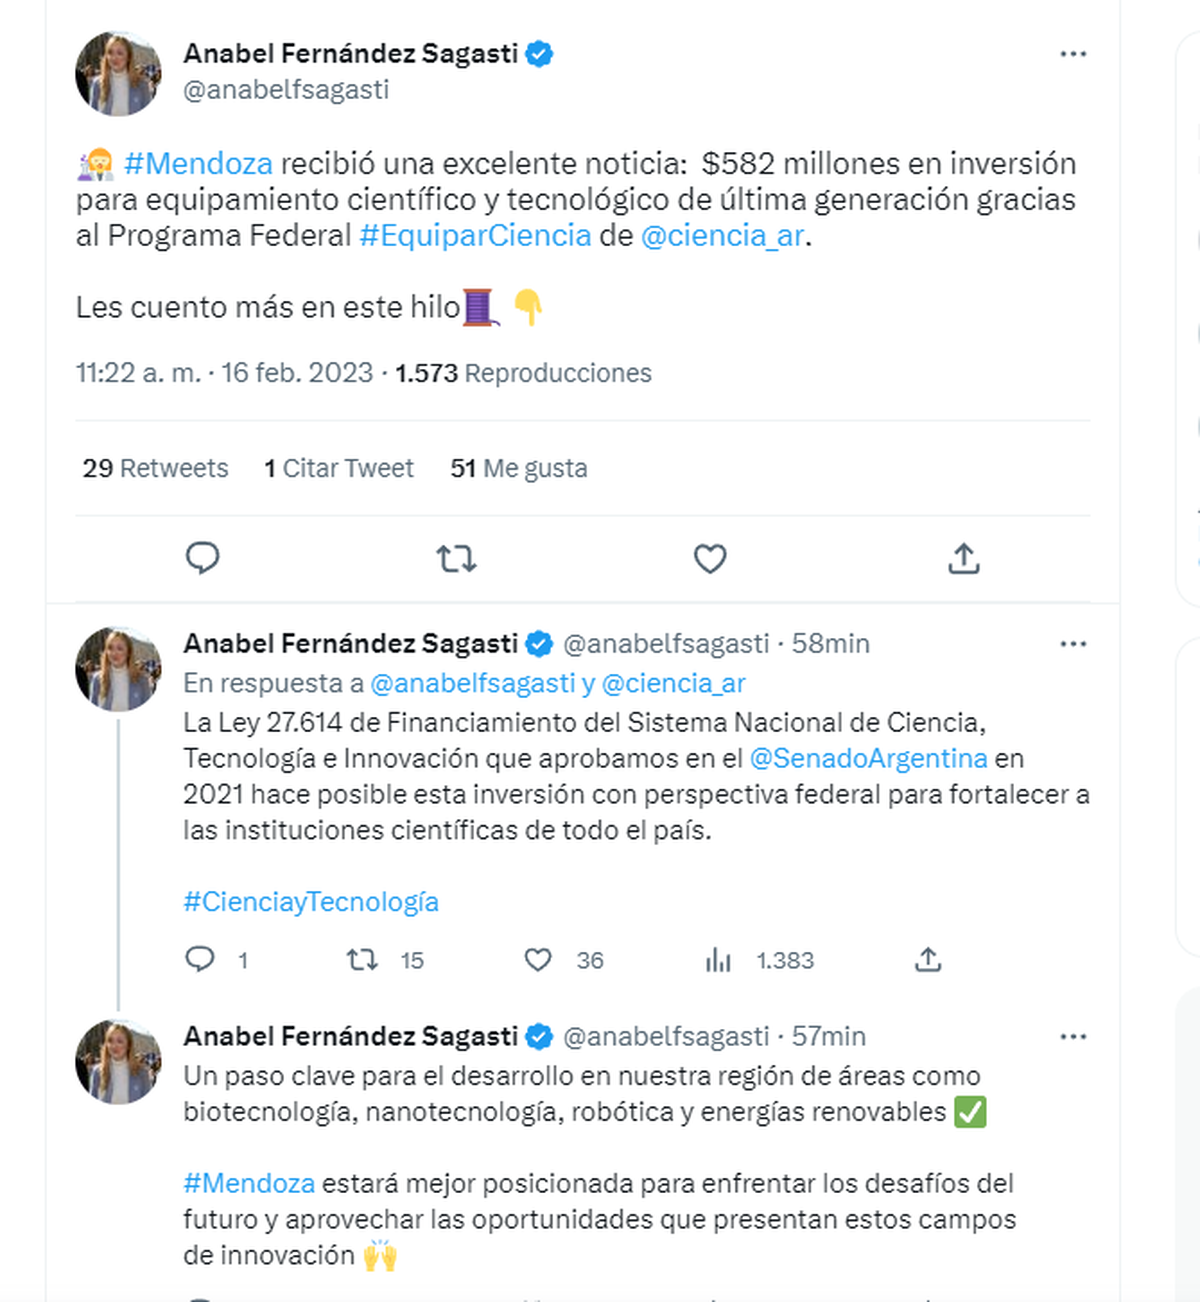View the 29 Retweets list
Screen dimensions: 1200x1302
pos(155,468)
